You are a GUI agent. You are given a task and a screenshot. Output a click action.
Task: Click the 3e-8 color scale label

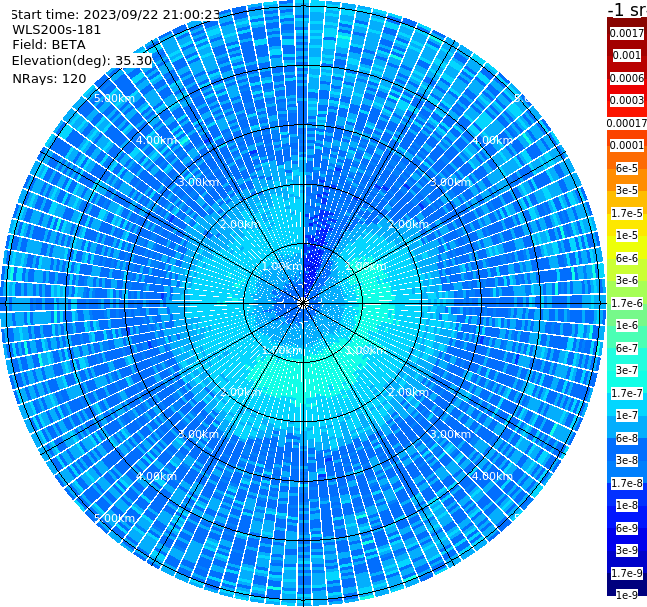tap(627, 460)
